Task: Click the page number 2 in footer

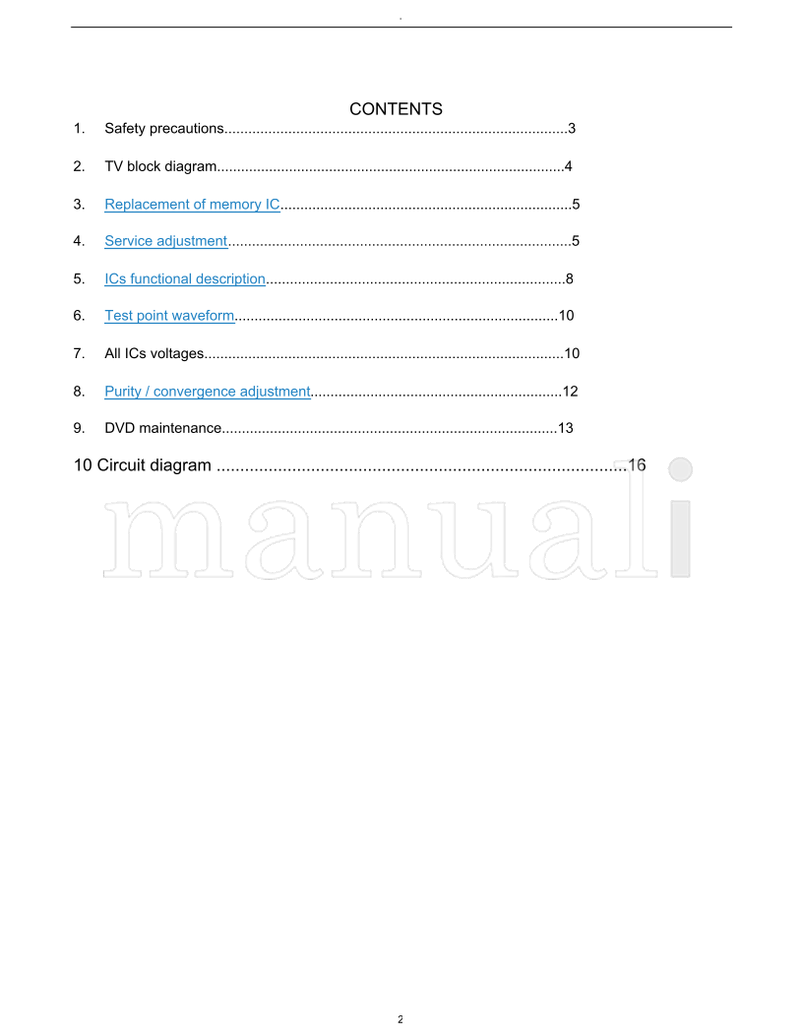Action: [x=400, y=1019]
